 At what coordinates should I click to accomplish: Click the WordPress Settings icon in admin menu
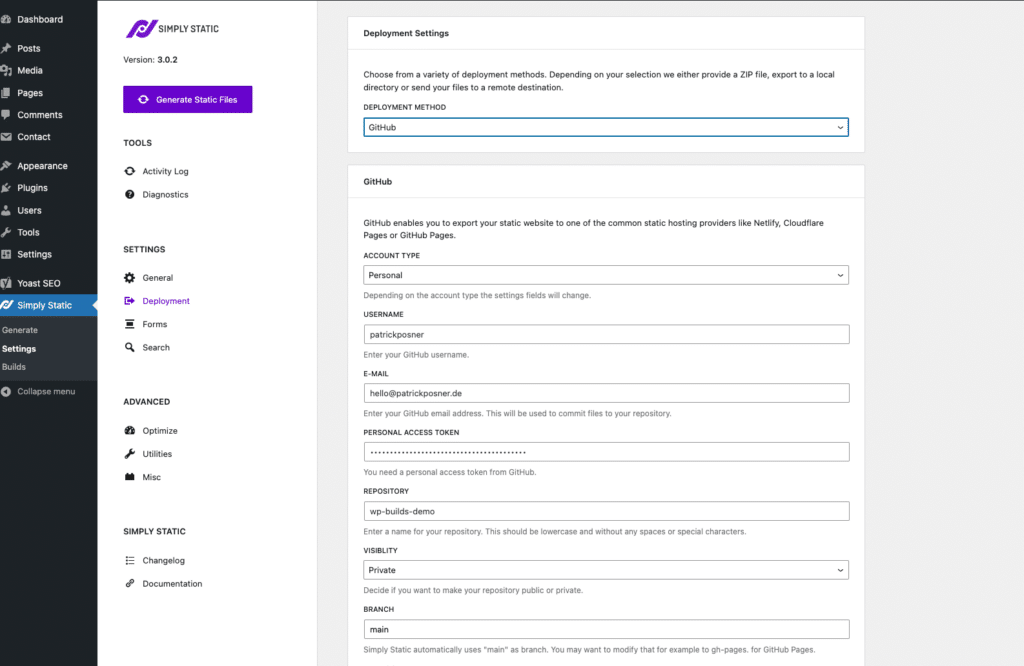pos(6,255)
